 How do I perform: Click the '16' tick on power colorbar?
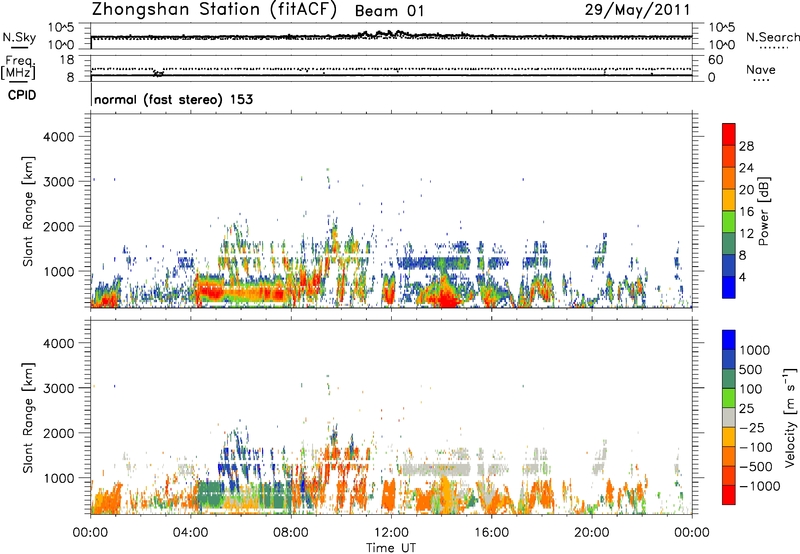coord(746,212)
